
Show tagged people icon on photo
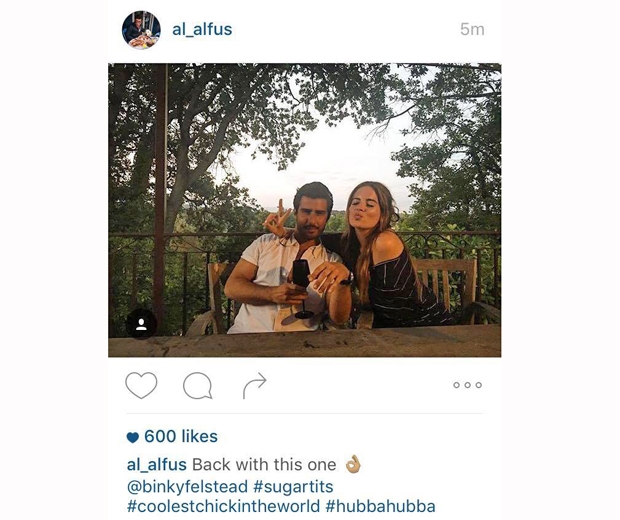[x=141, y=324]
